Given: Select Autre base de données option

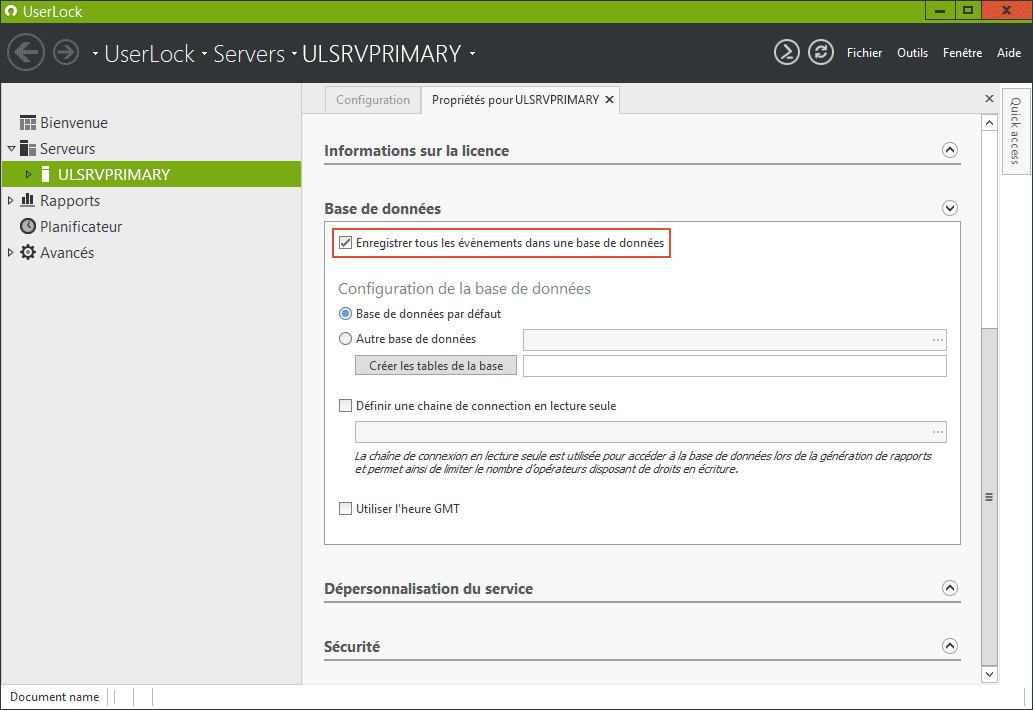Looking at the screenshot, I should pos(345,339).
